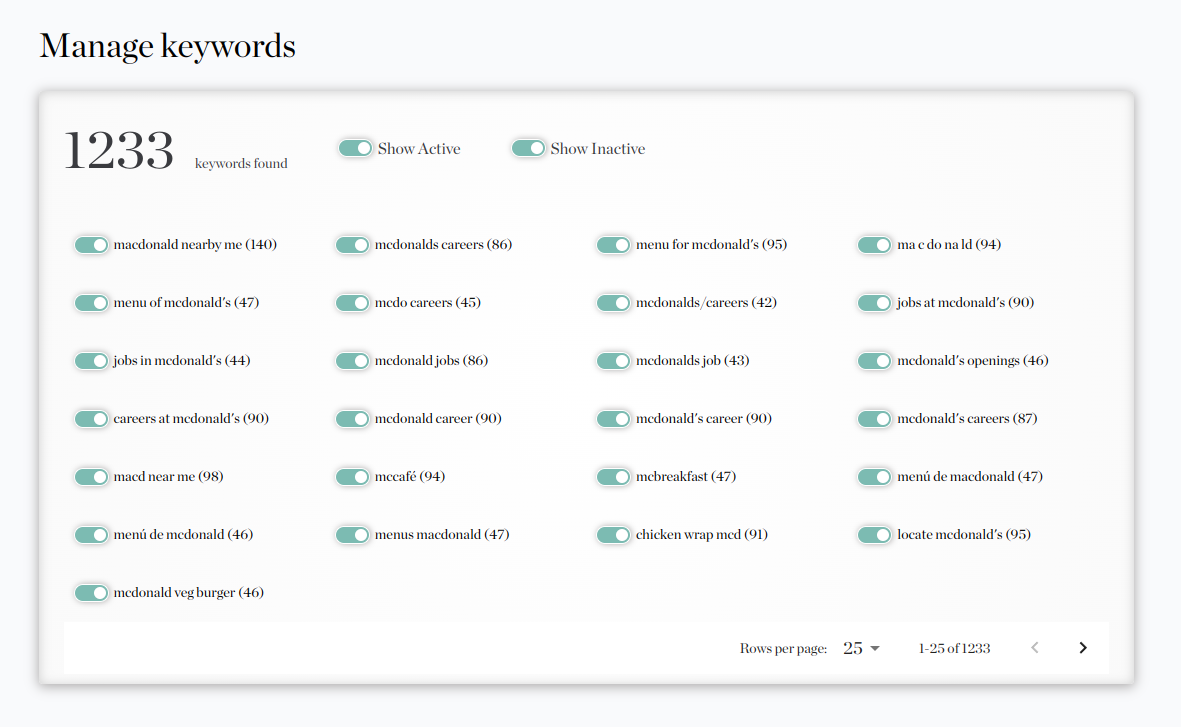Toggle Show Inactive switch

point(528,148)
